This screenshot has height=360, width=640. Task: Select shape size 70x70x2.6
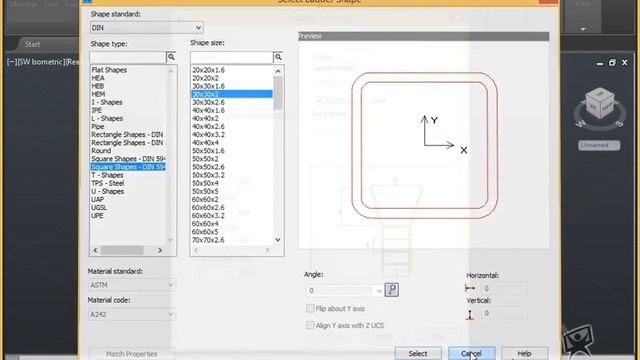coord(209,240)
